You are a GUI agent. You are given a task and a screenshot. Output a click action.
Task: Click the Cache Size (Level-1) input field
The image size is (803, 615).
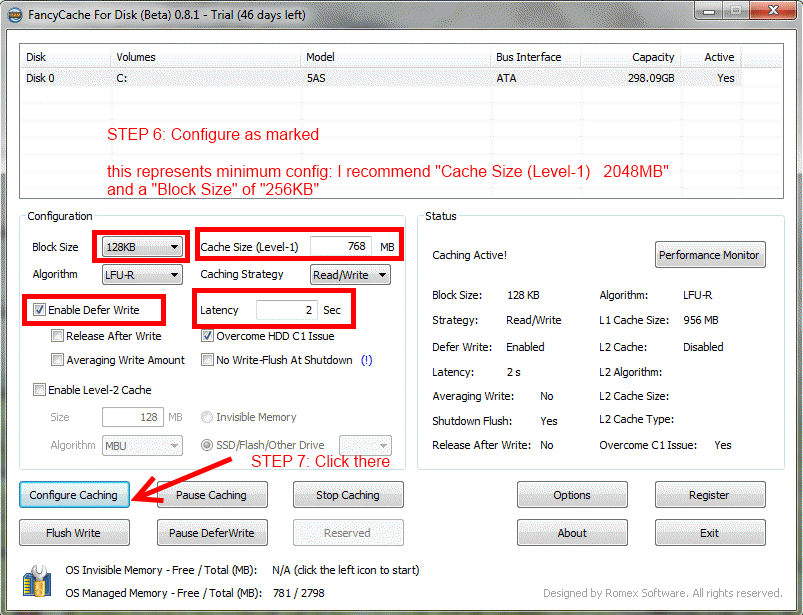click(341, 246)
